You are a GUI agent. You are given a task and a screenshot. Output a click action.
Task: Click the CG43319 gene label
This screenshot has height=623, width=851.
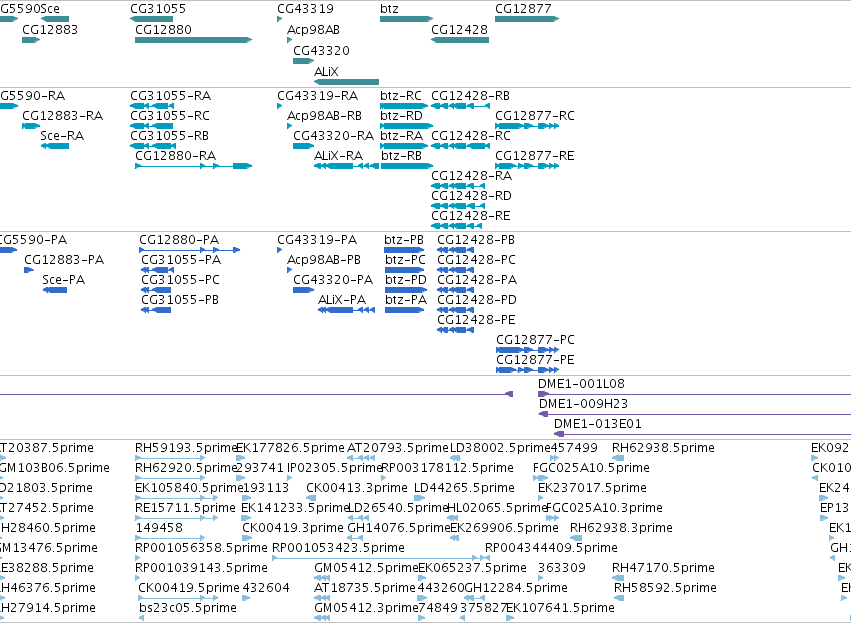(306, 9)
